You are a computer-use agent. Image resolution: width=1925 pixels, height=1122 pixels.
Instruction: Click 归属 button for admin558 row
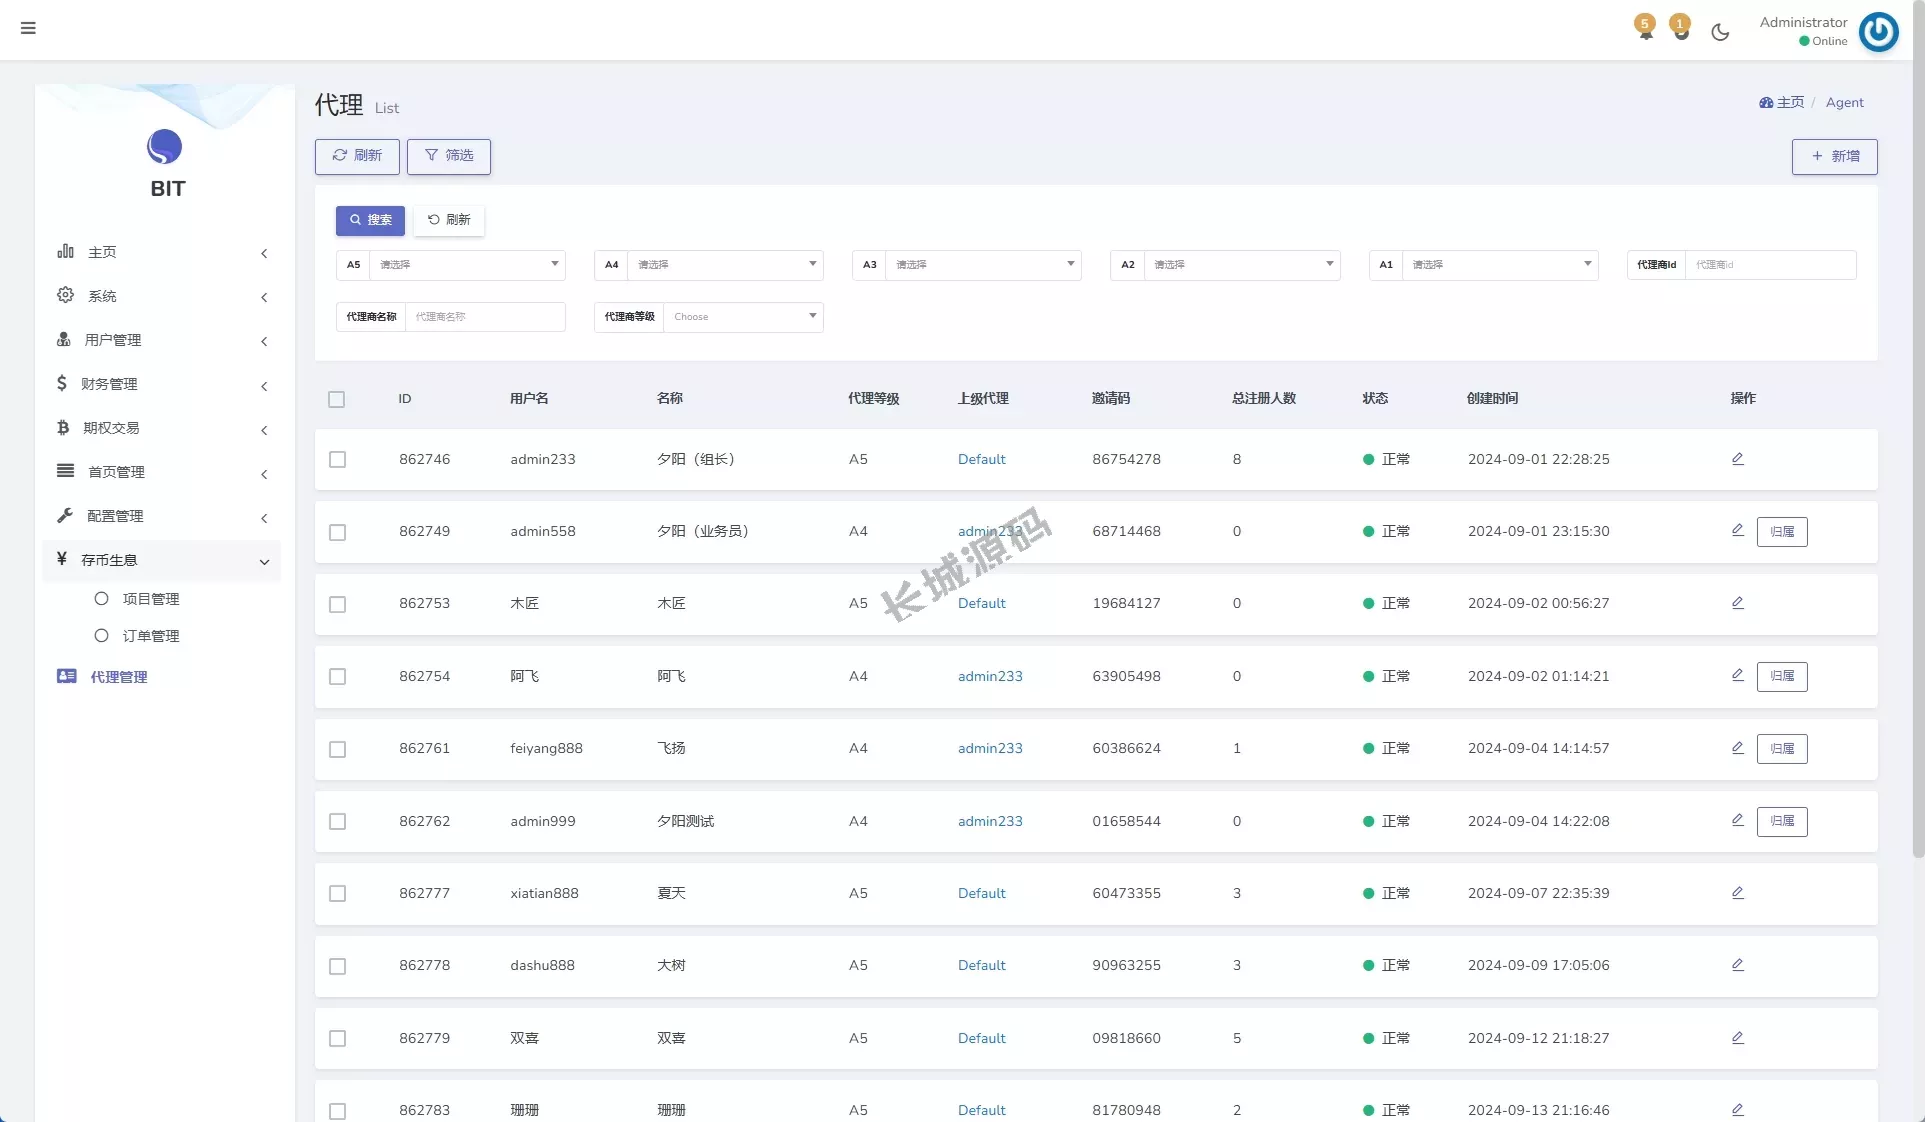(1782, 532)
